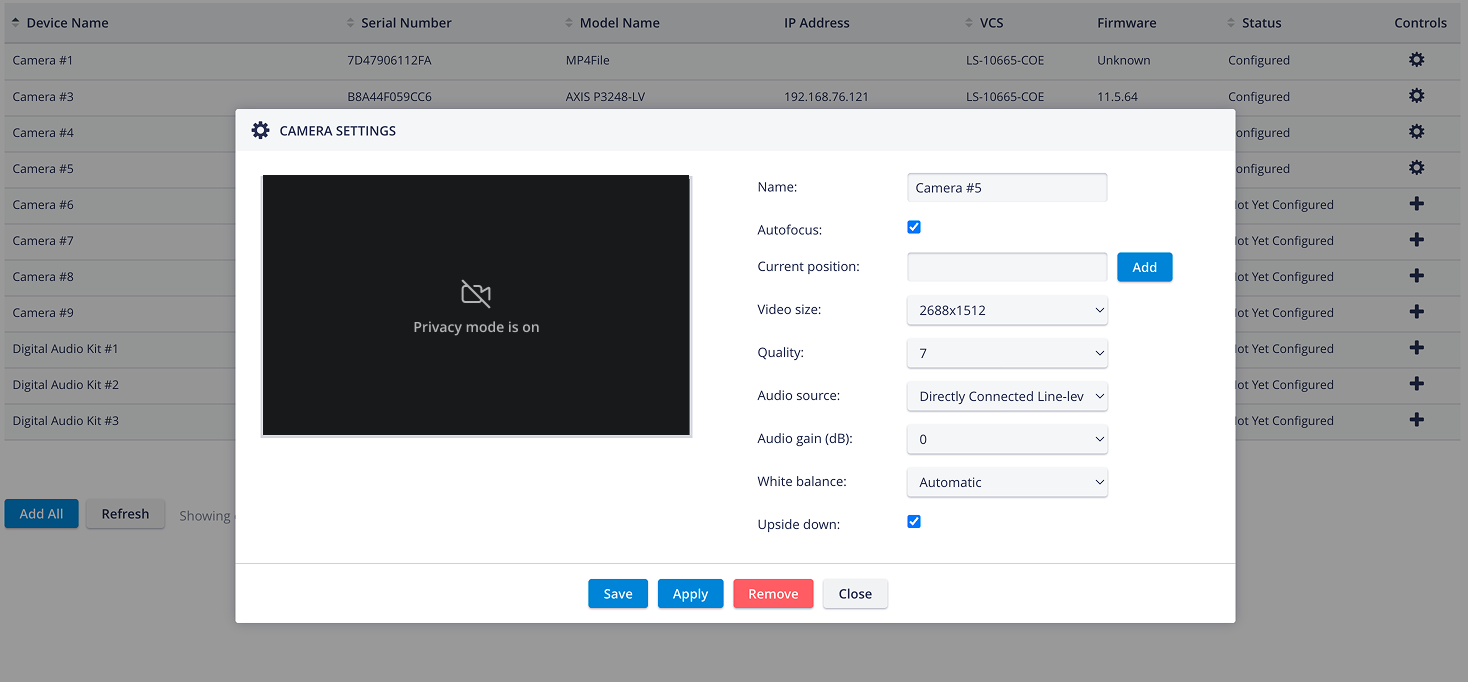Remove this camera

(773, 594)
